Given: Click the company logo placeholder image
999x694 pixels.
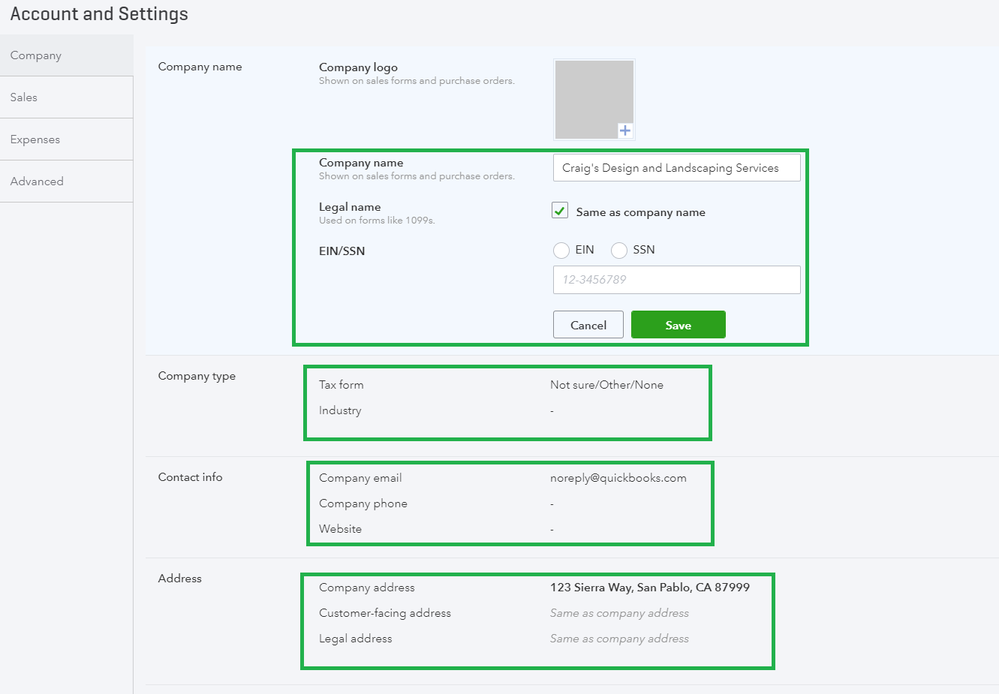Looking at the screenshot, I should [594, 98].
